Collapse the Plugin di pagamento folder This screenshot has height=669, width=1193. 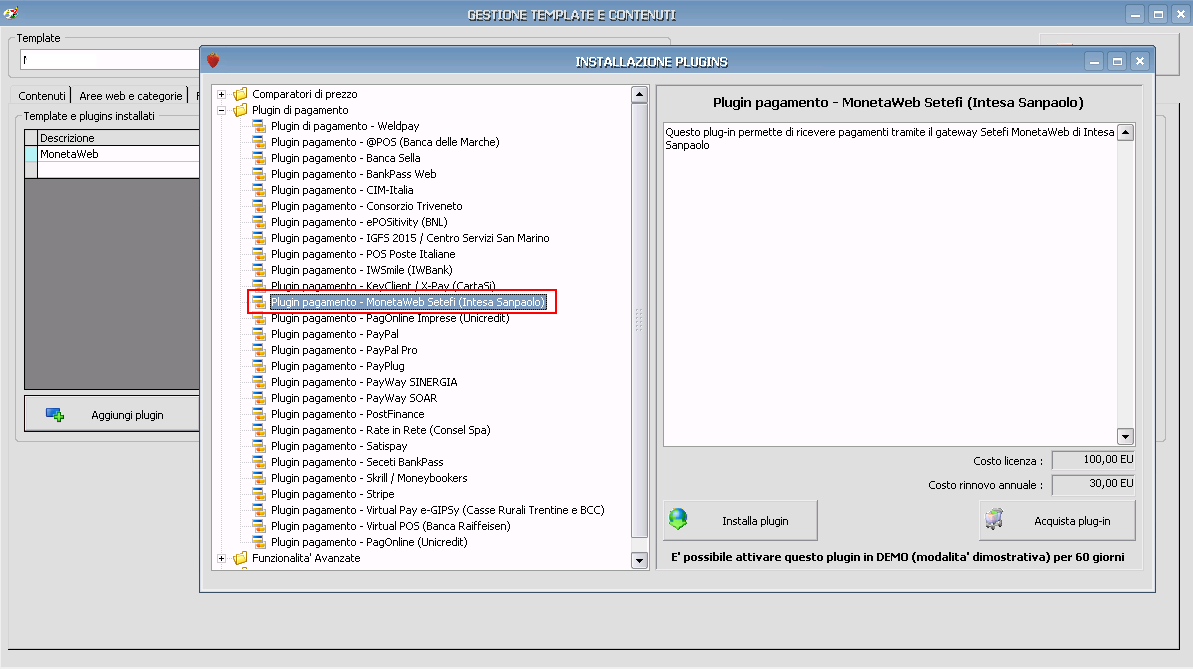pos(221,110)
